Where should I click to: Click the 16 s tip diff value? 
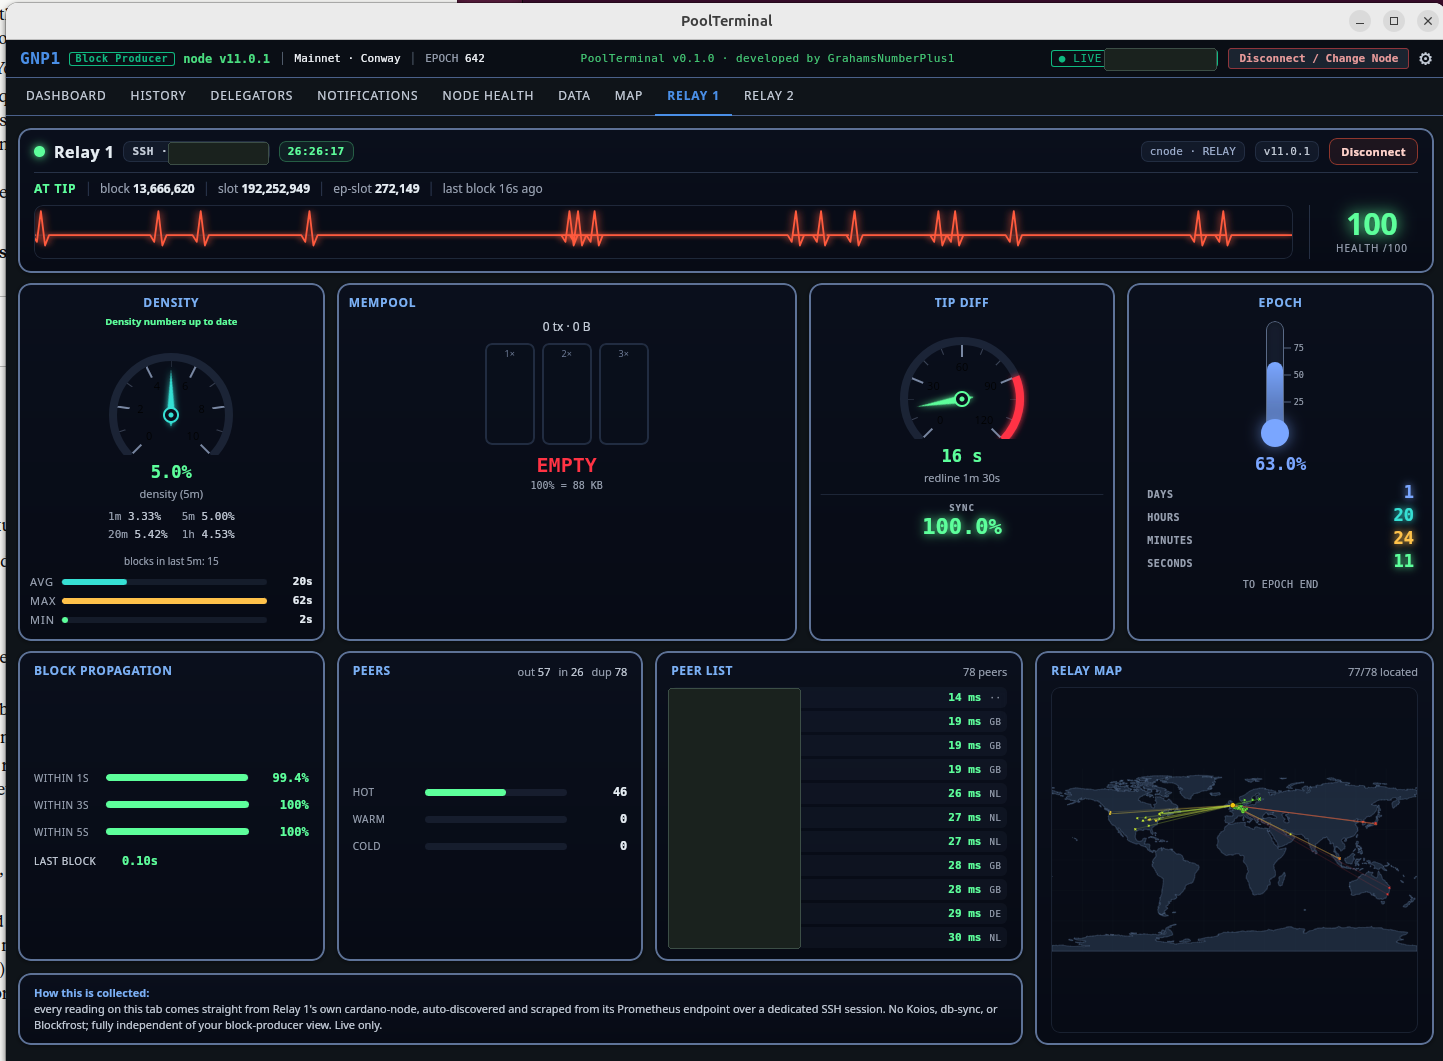coord(962,456)
